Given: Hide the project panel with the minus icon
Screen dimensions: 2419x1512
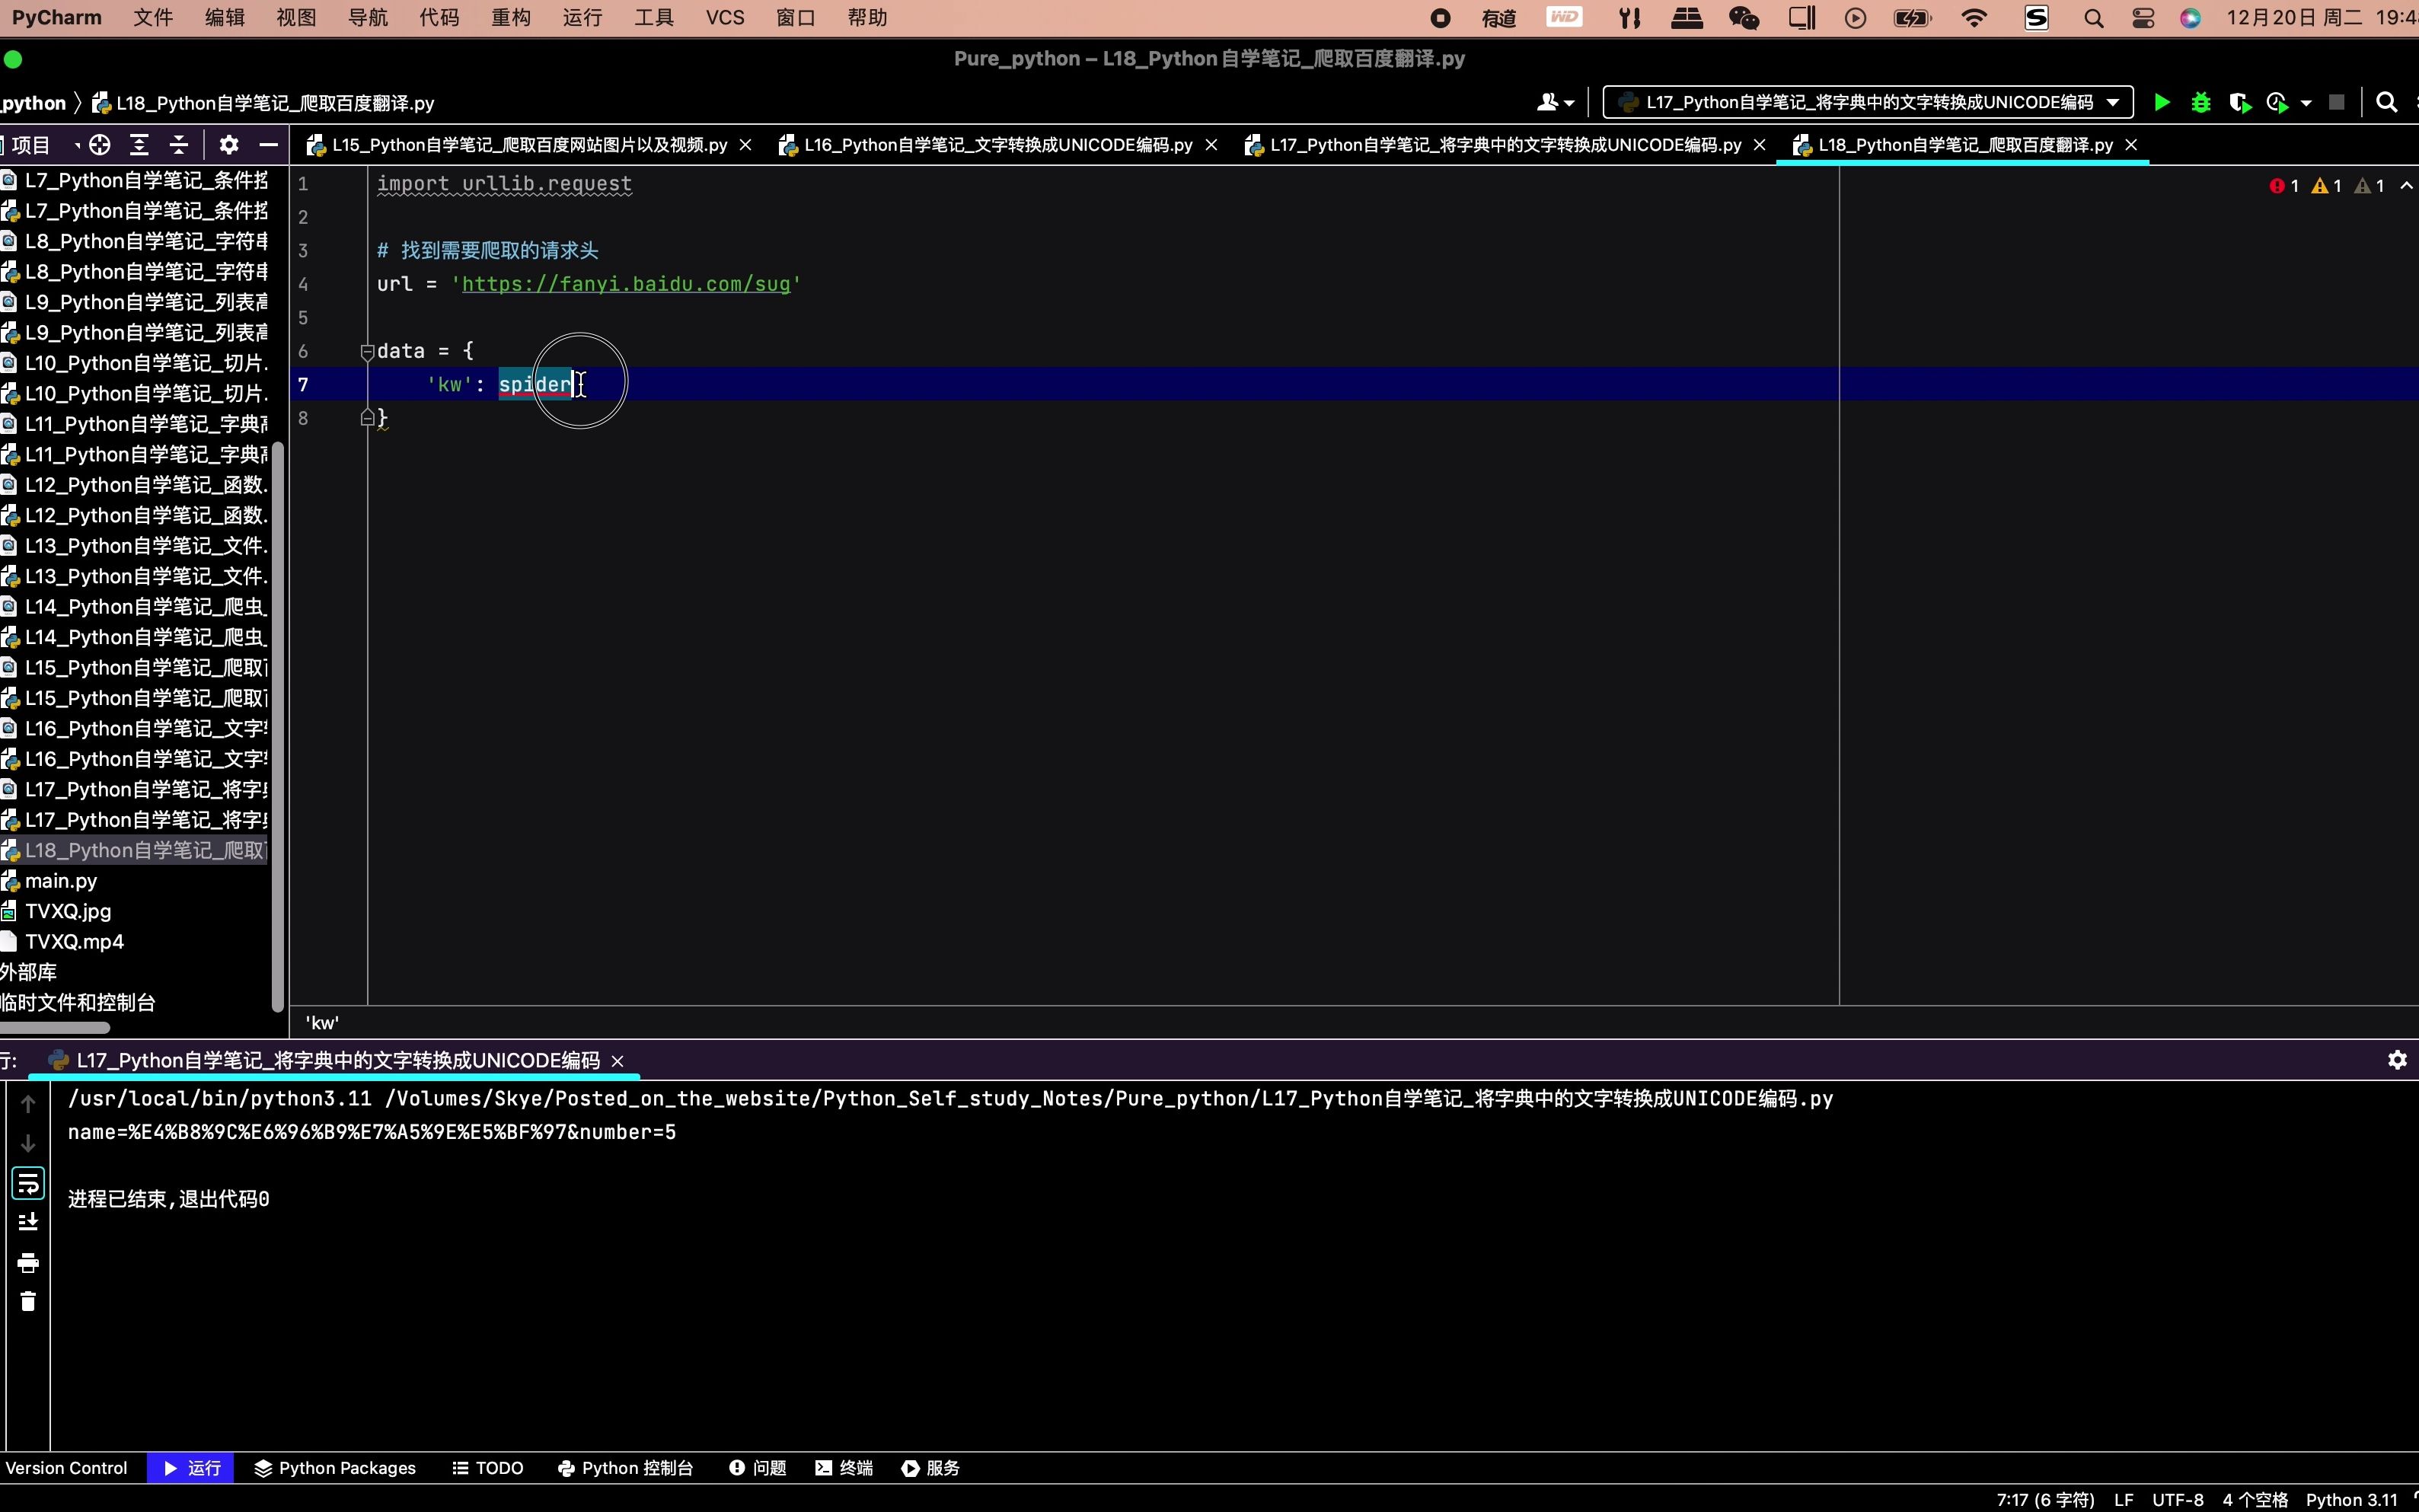Looking at the screenshot, I should 267,144.
